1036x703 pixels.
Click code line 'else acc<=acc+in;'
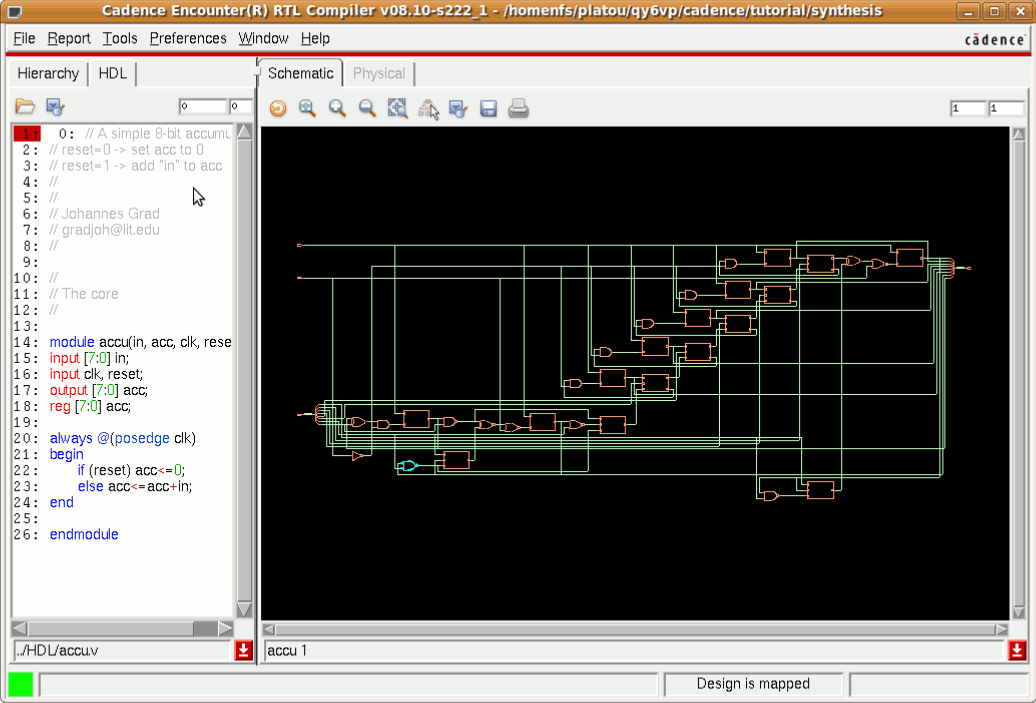tap(135, 486)
